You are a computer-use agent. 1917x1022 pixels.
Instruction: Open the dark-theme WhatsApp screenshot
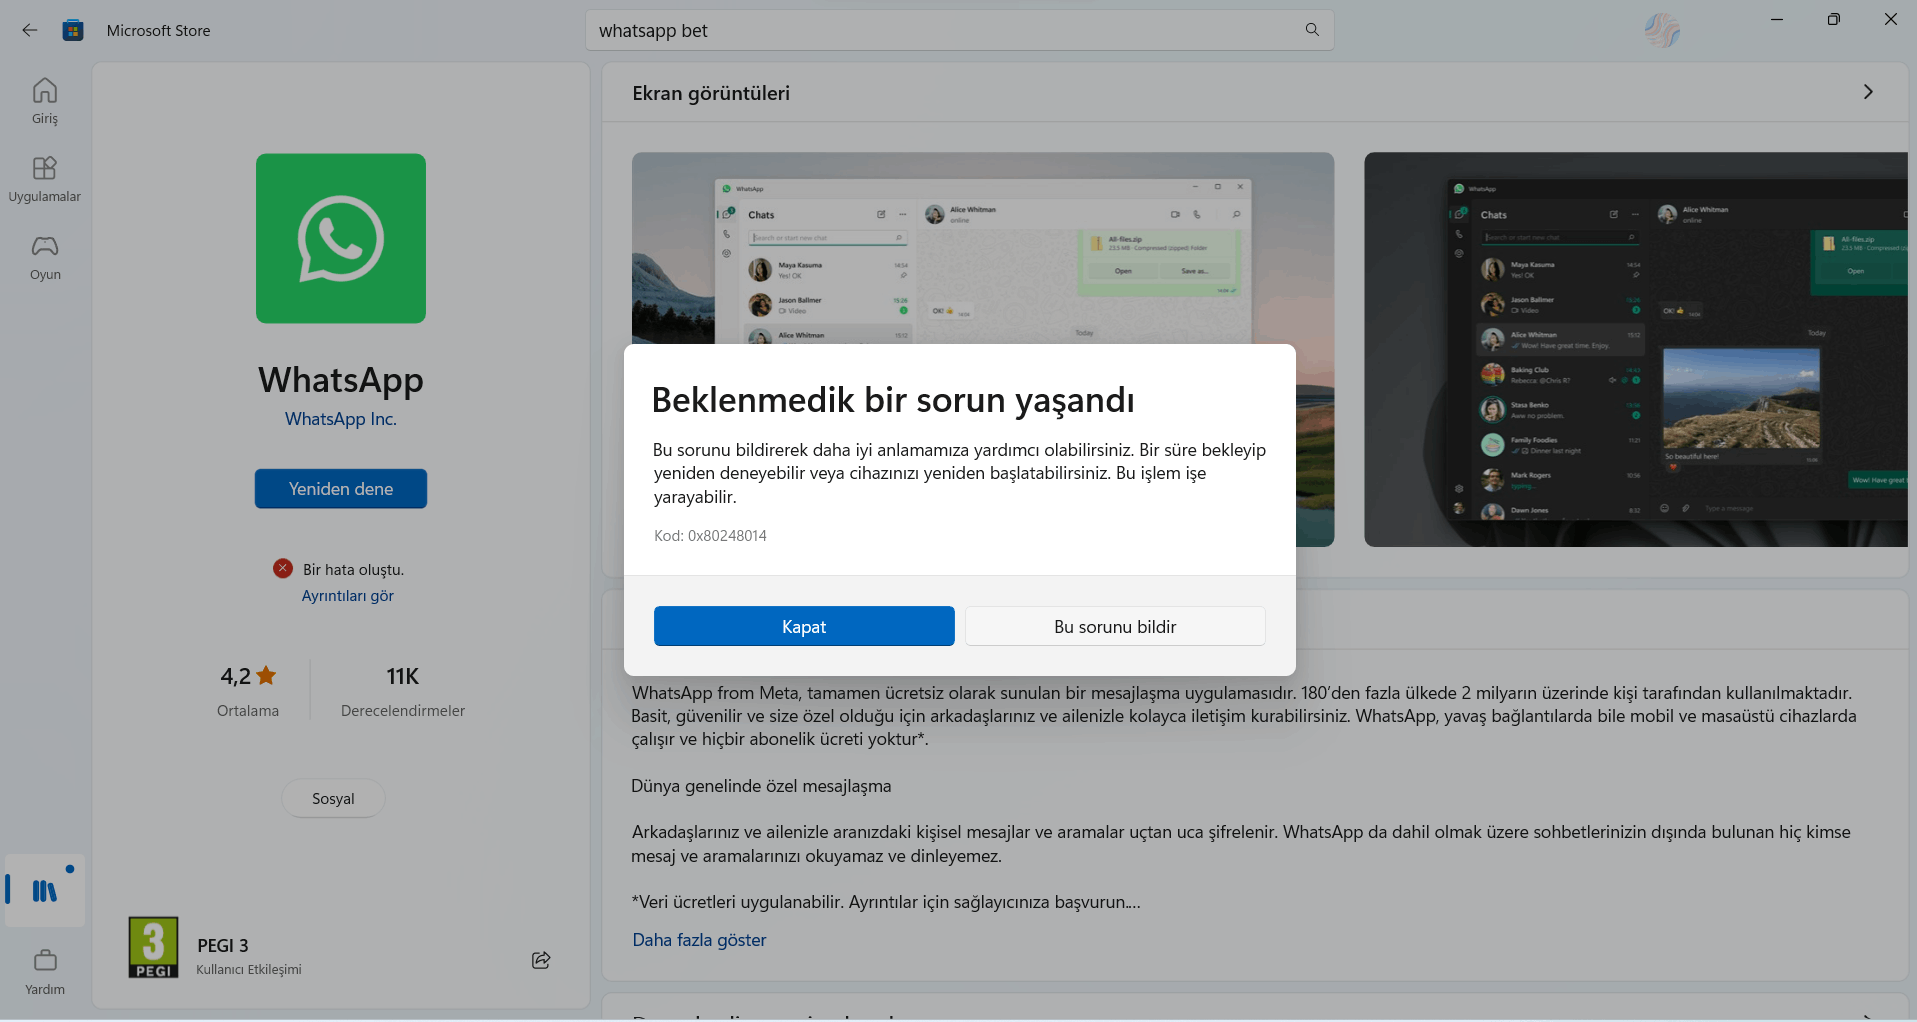(x=1636, y=349)
